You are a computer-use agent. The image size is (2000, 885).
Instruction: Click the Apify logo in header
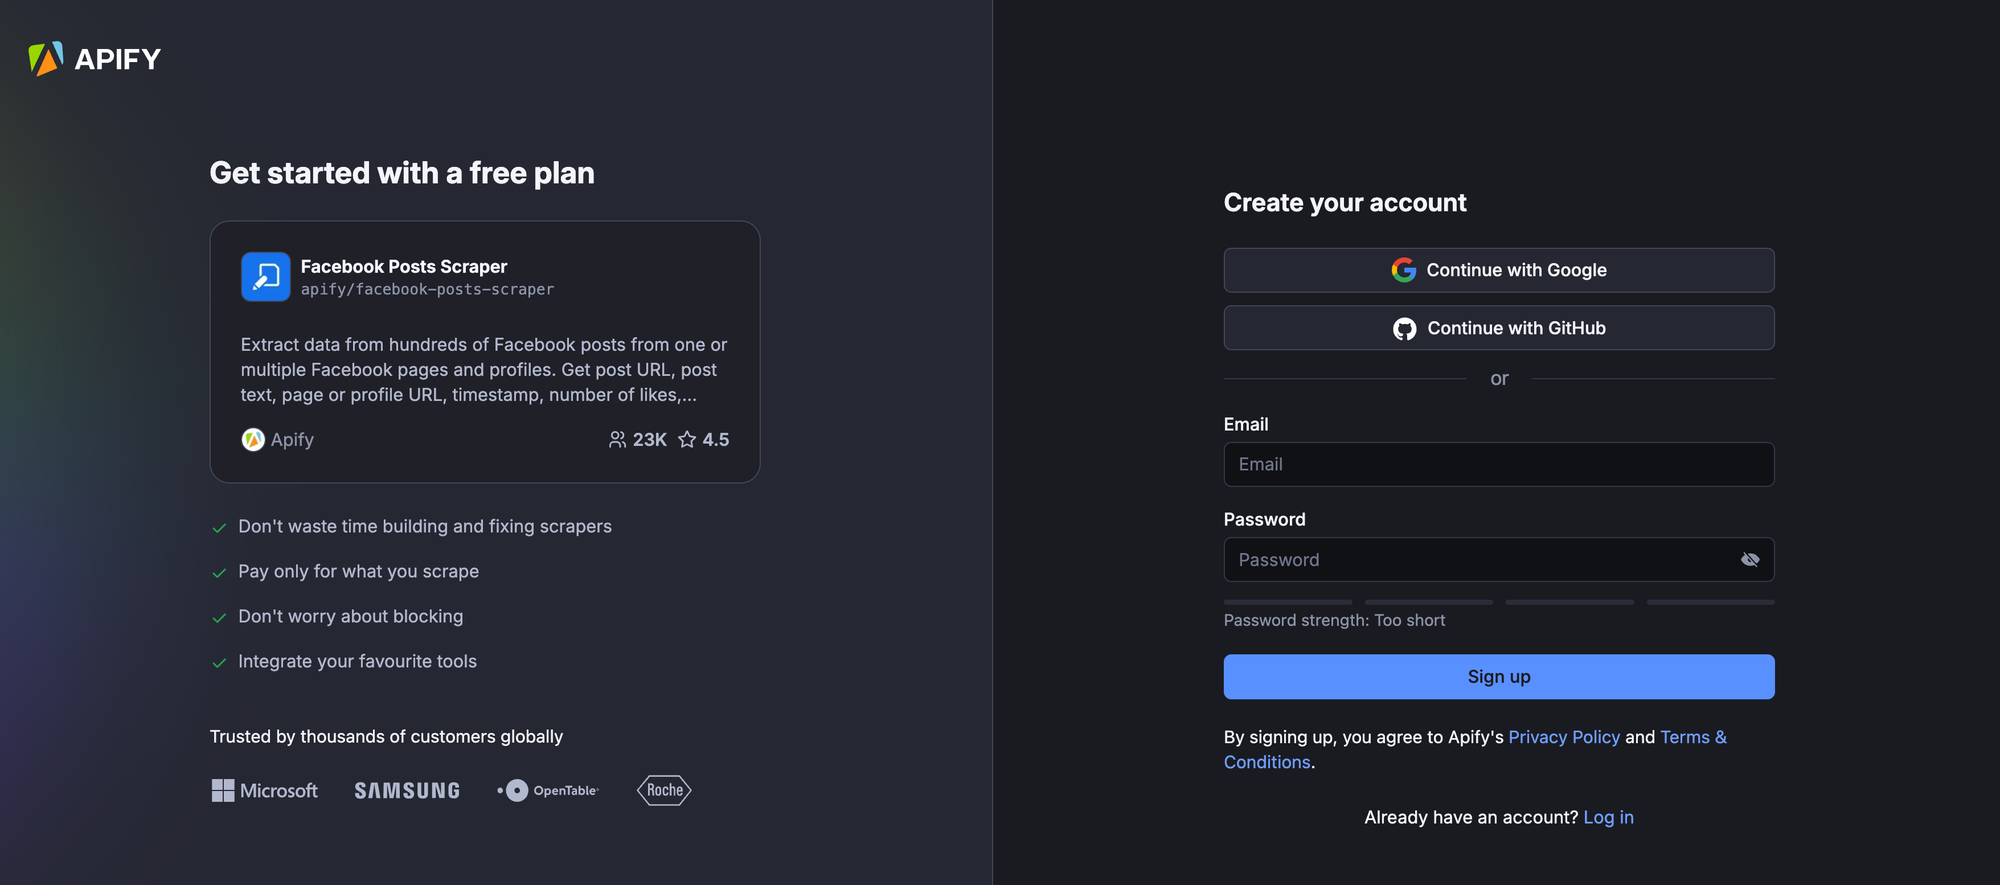click(x=95, y=59)
